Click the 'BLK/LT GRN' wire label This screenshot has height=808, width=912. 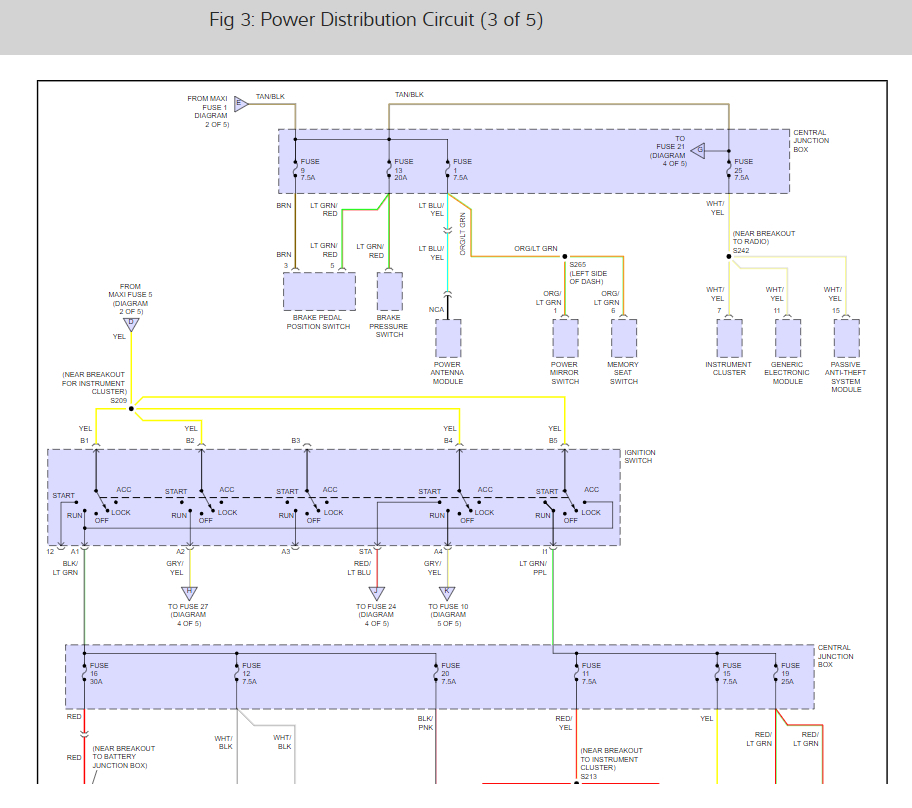(65, 568)
